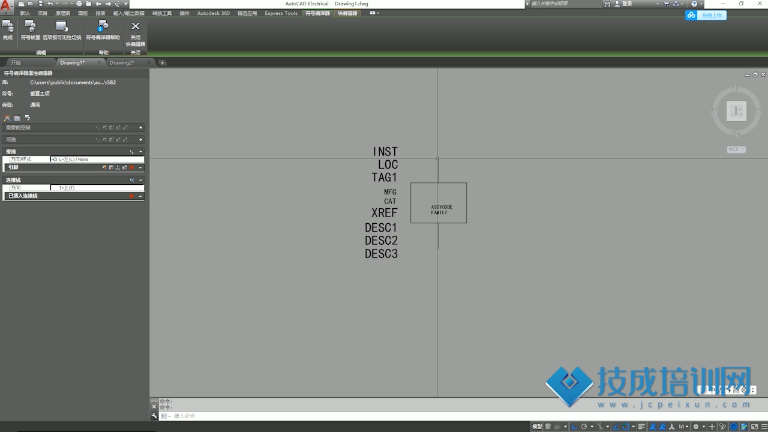The height and width of the screenshot is (432, 768).
Task: Click the blue icon in 连接线 header
Action: point(132,180)
